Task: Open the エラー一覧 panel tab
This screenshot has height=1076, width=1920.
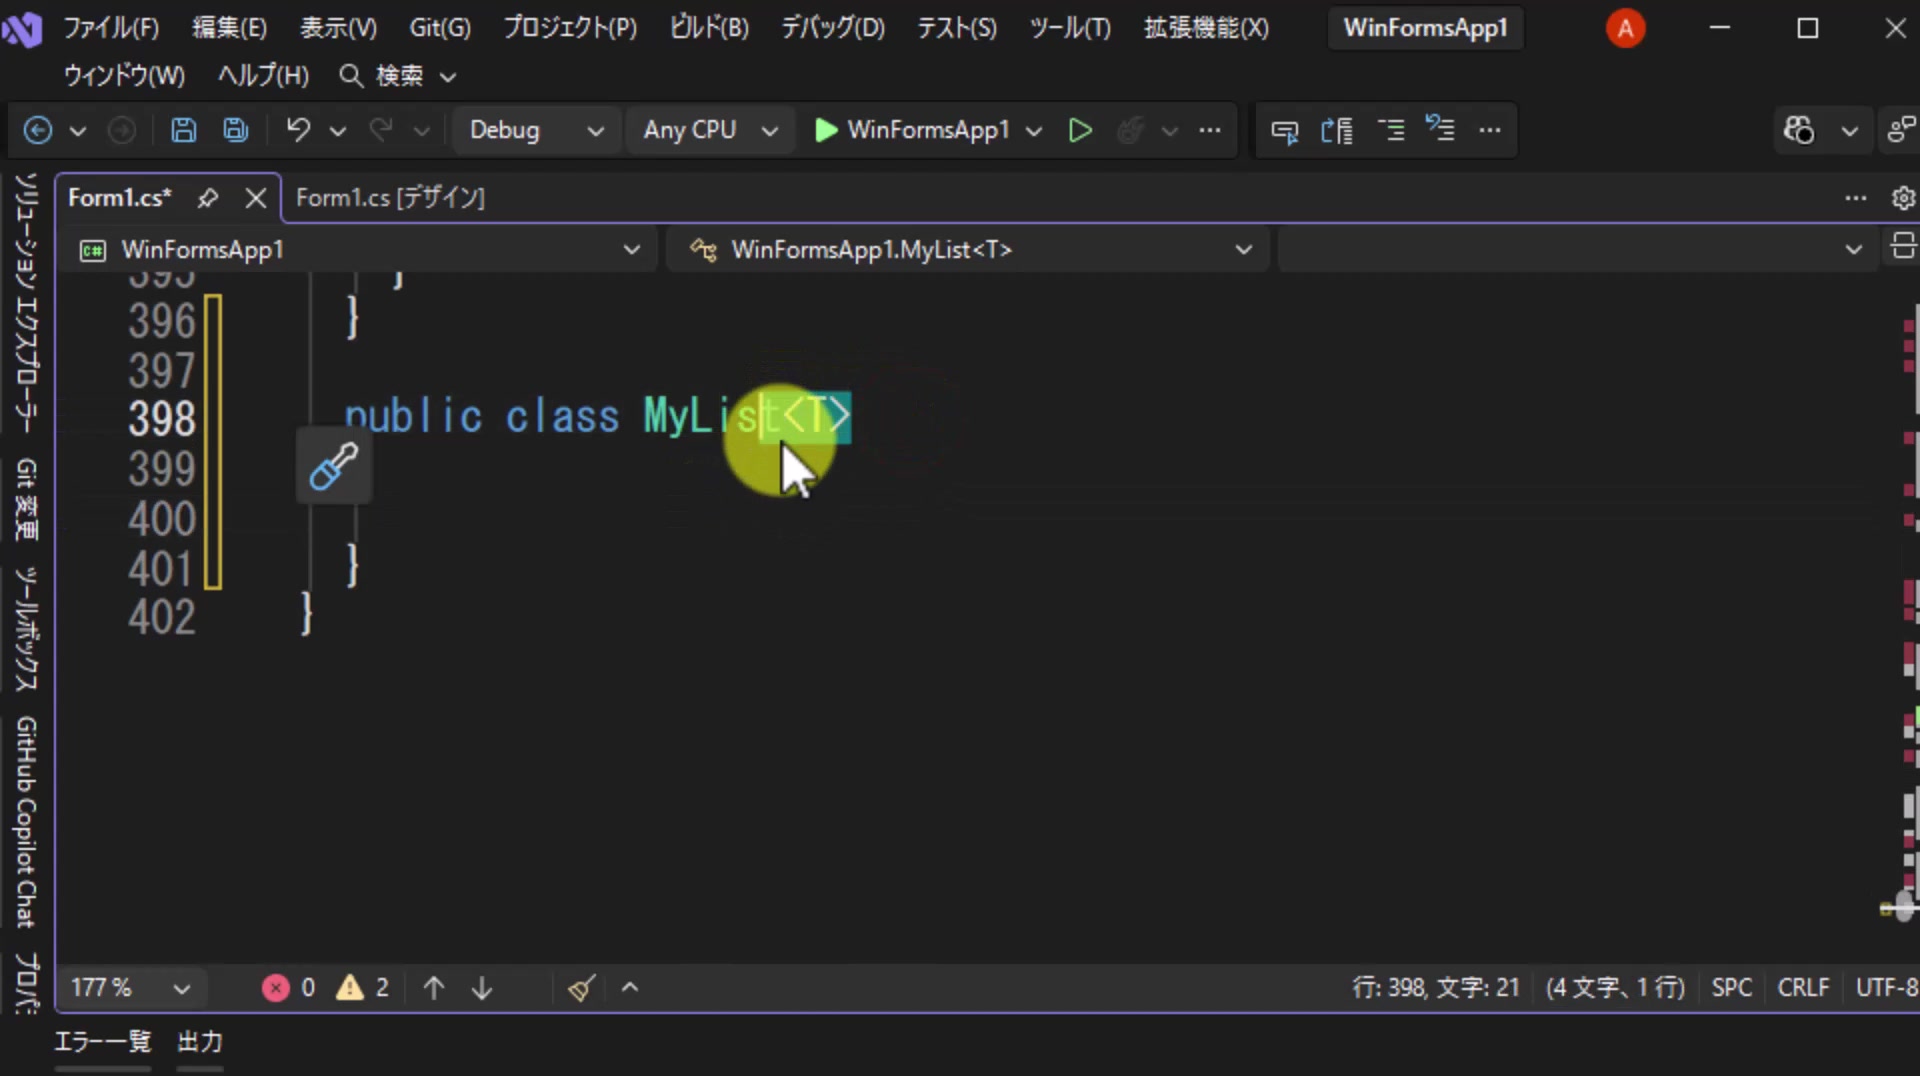Action: tap(102, 1042)
